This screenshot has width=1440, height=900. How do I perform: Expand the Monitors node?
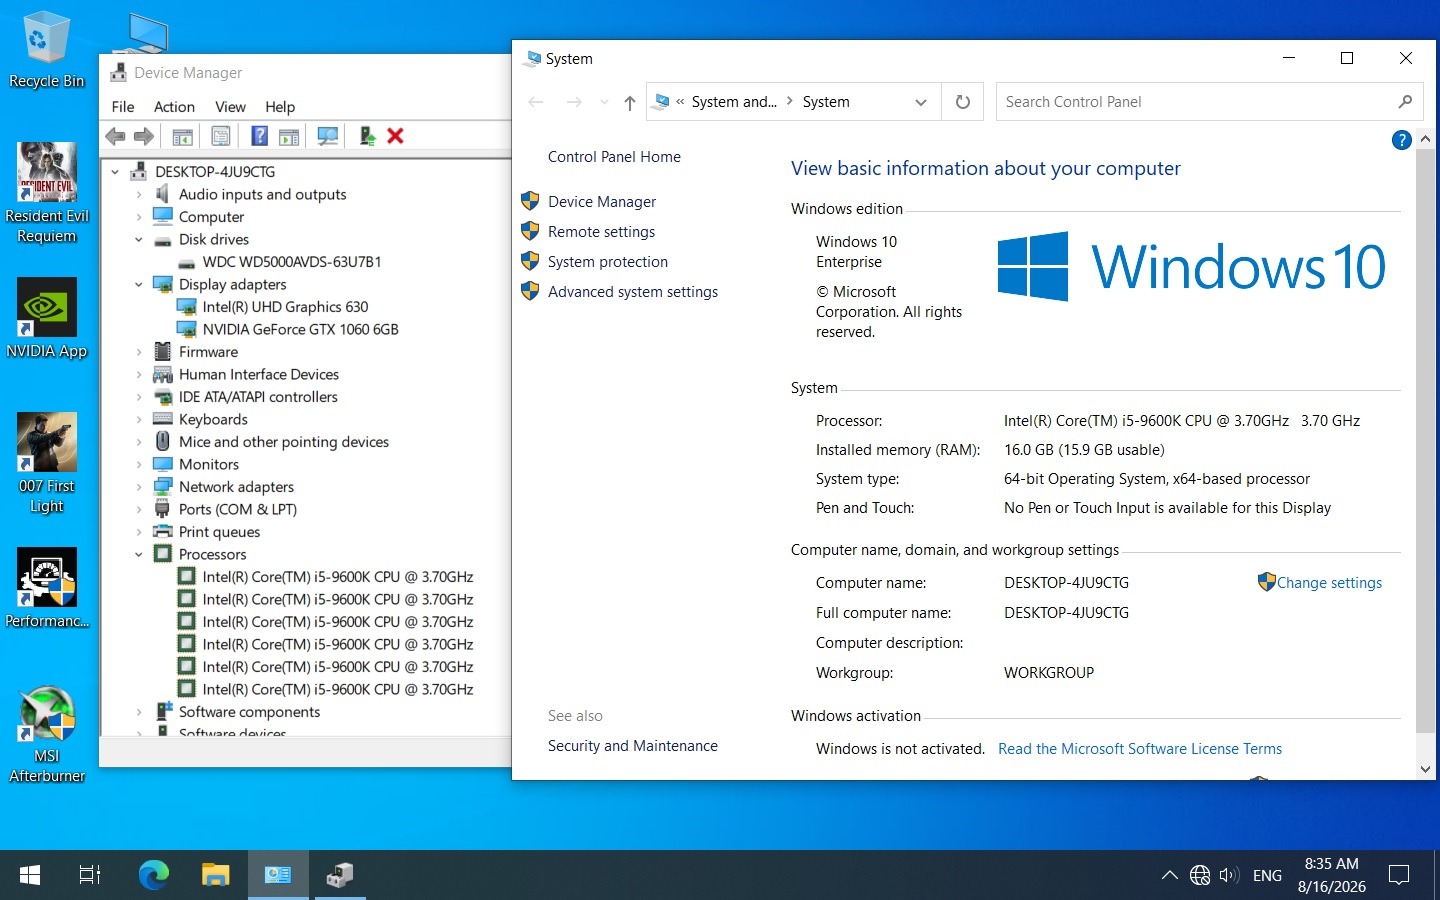(x=139, y=465)
